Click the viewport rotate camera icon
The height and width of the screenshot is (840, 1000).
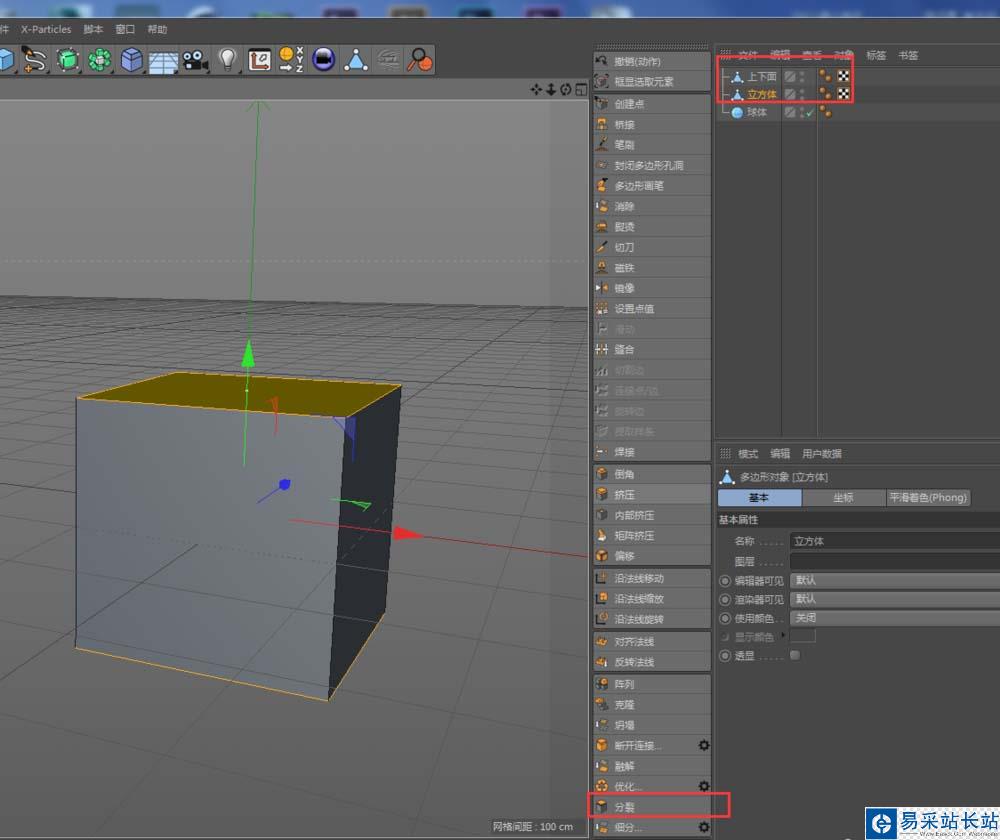566,89
